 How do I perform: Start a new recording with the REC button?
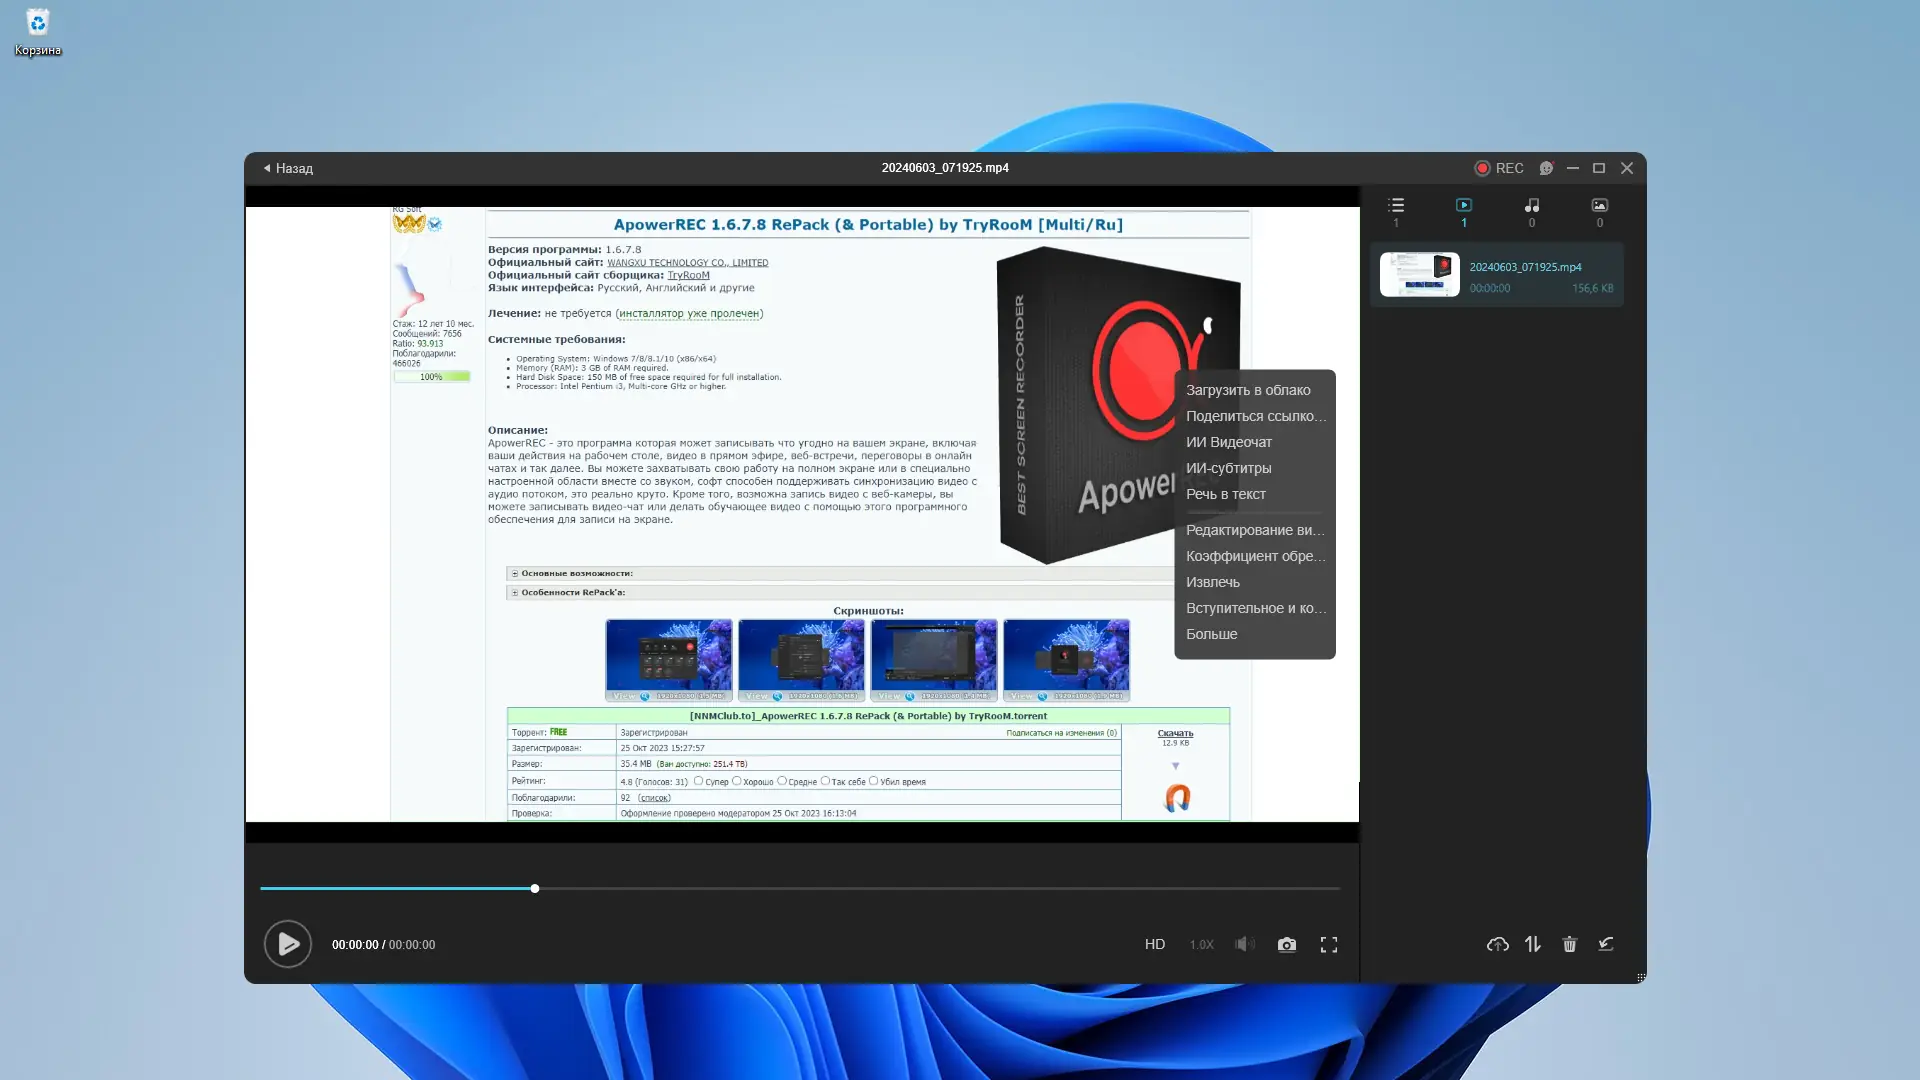(1500, 168)
